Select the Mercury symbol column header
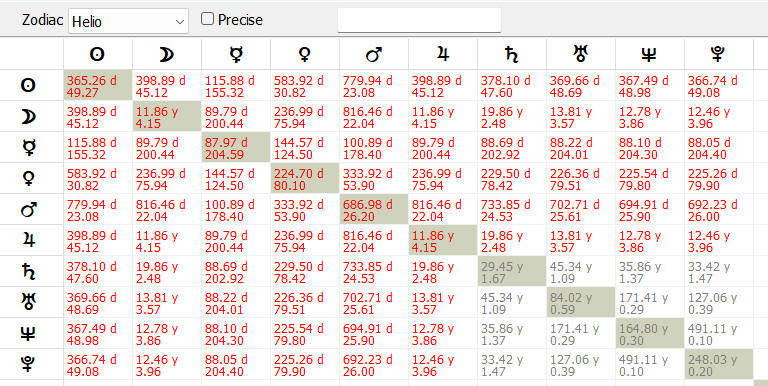The image size is (768, 386). click(236, 54)
